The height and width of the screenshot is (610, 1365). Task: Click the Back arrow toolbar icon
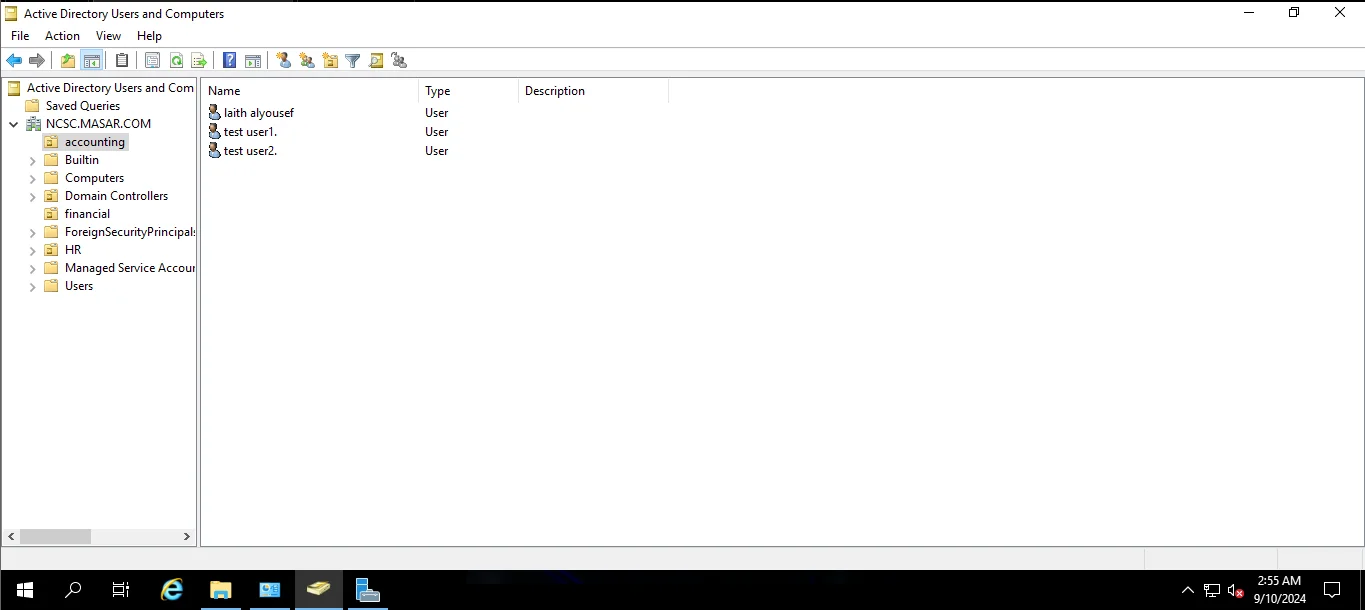pyautogui.click(x=14, y=61)
